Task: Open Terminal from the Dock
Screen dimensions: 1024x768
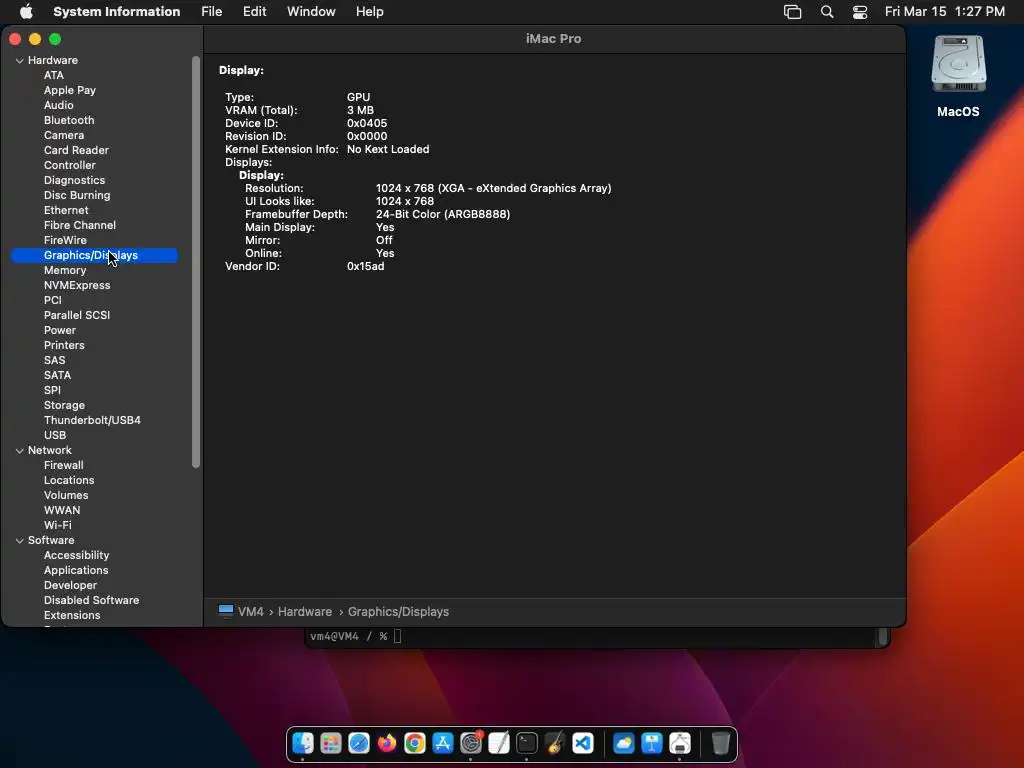Action: coord(527,743)
